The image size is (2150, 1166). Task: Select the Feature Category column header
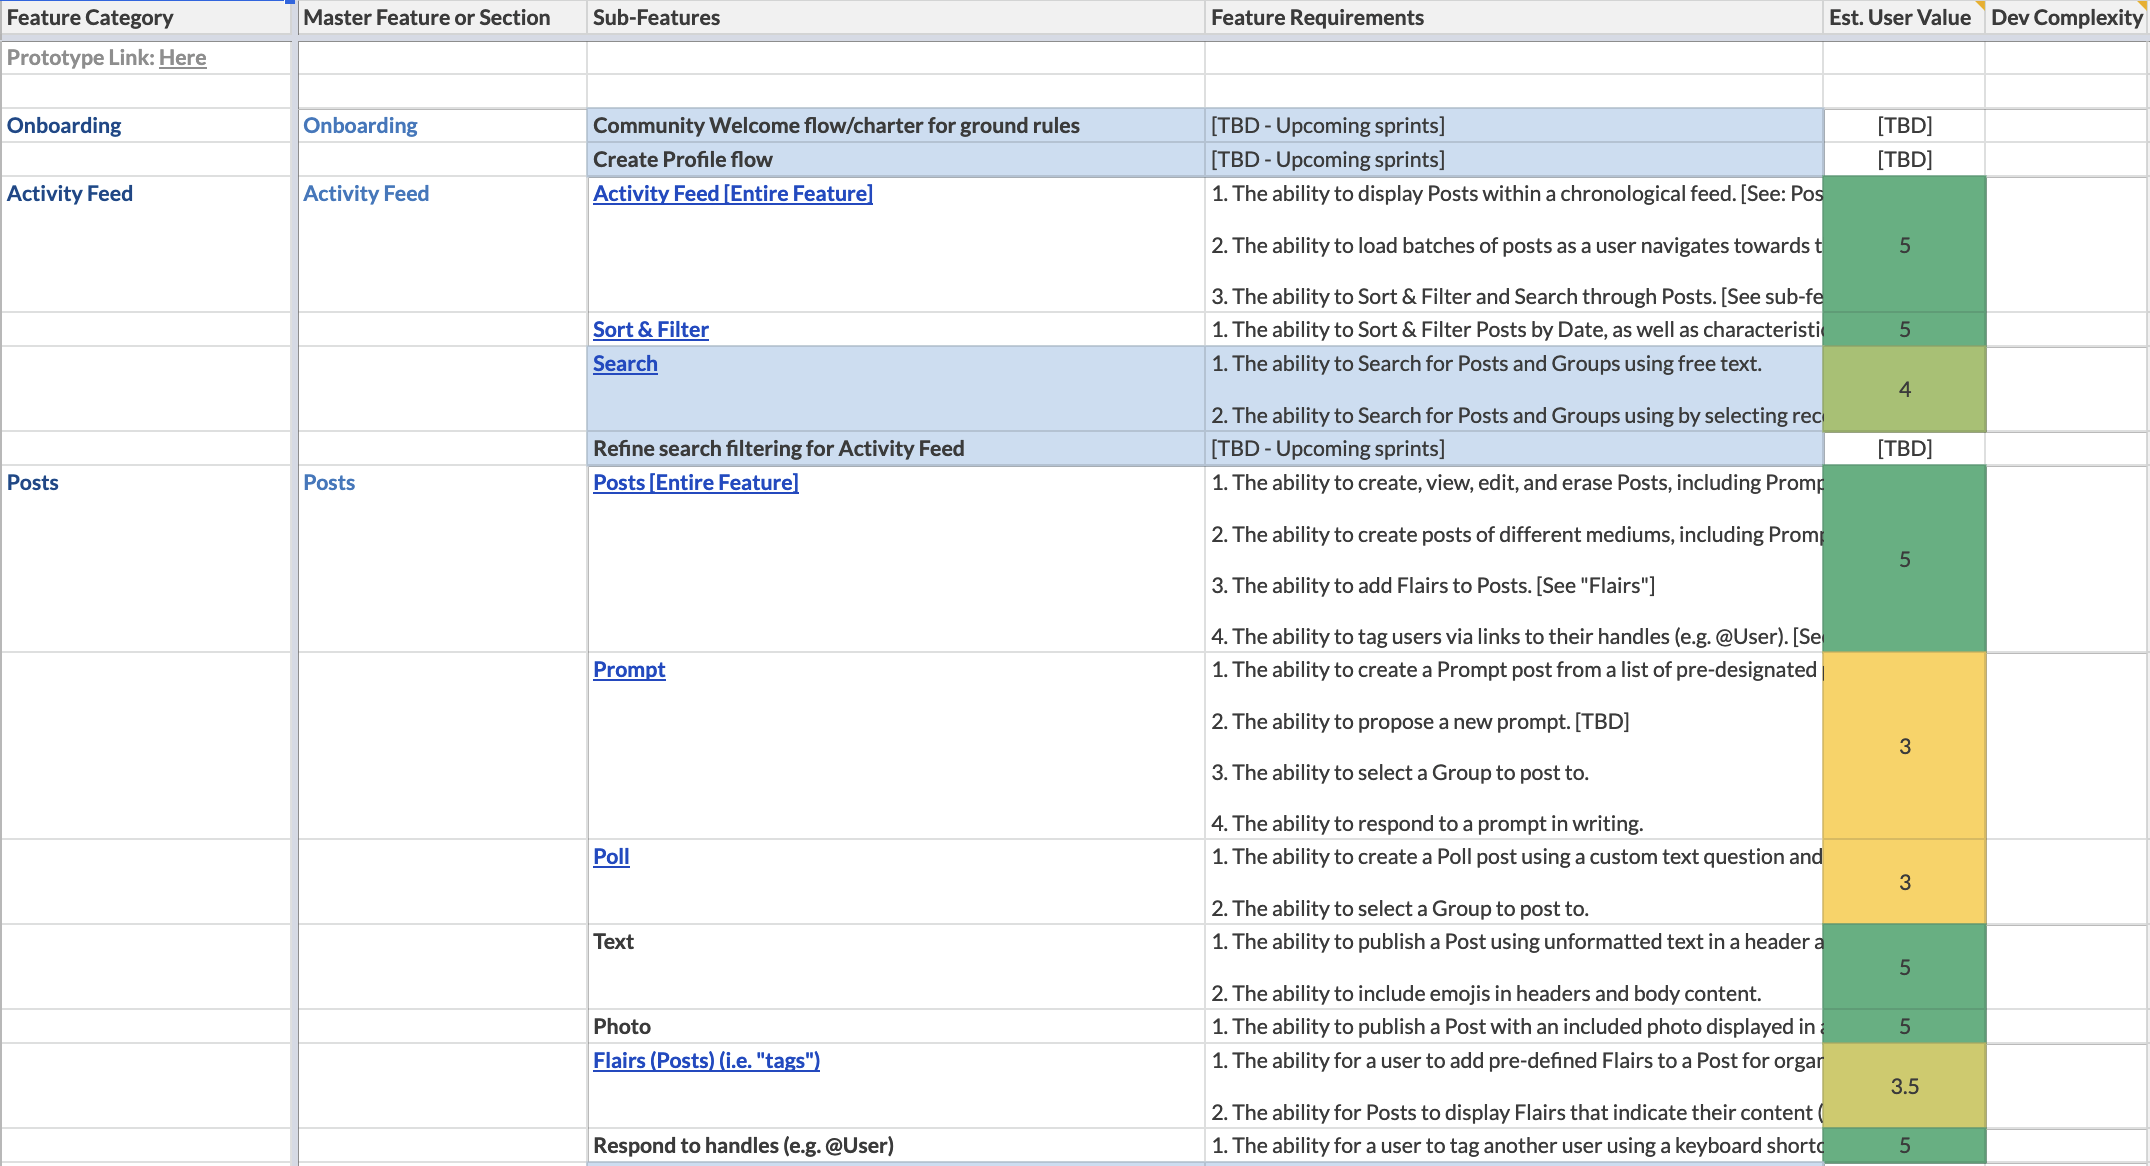coord(145,17)
